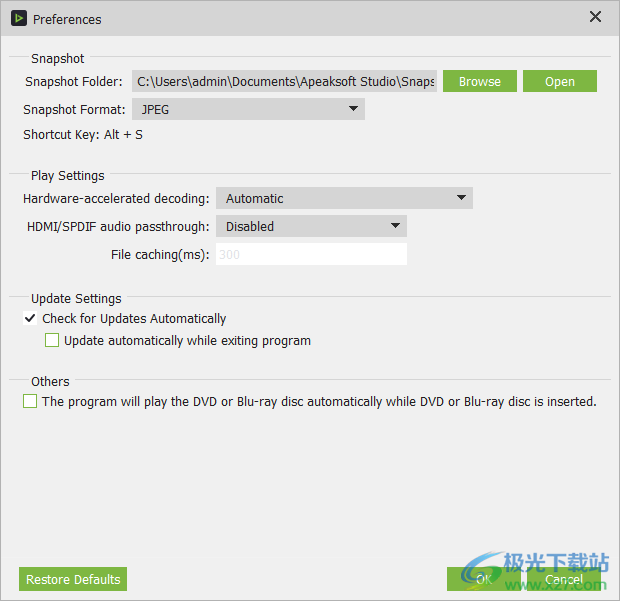Click the app logo icon in title bar
Screen dimensions: 620x601
coord(18,18)
